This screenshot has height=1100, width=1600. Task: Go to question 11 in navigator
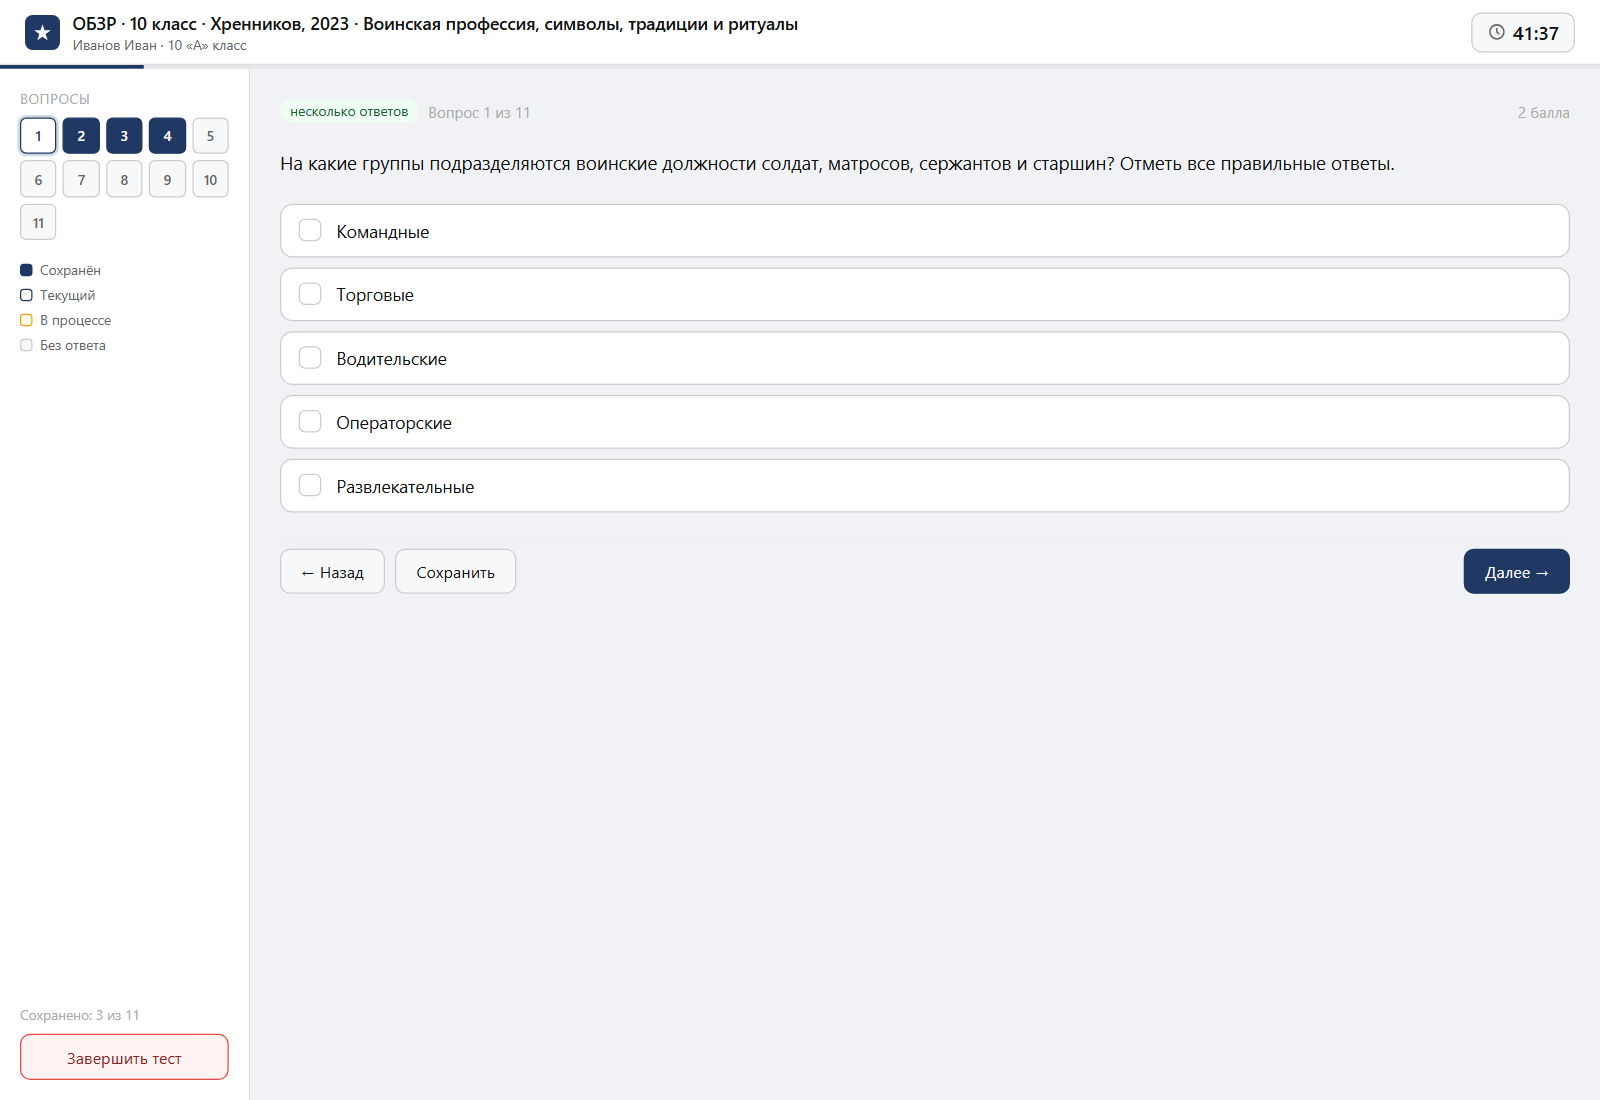[x=38, y=222]
